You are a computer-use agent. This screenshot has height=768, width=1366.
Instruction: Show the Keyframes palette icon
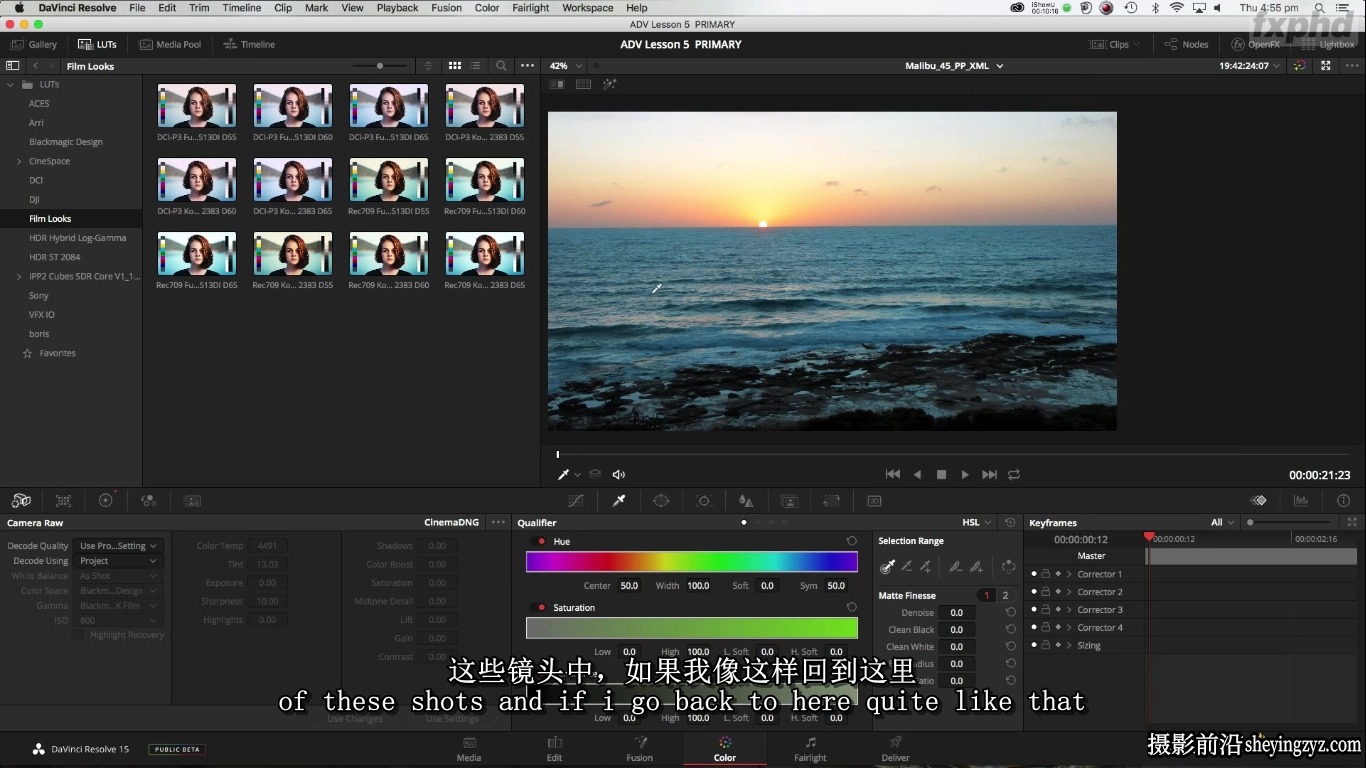1258,500
